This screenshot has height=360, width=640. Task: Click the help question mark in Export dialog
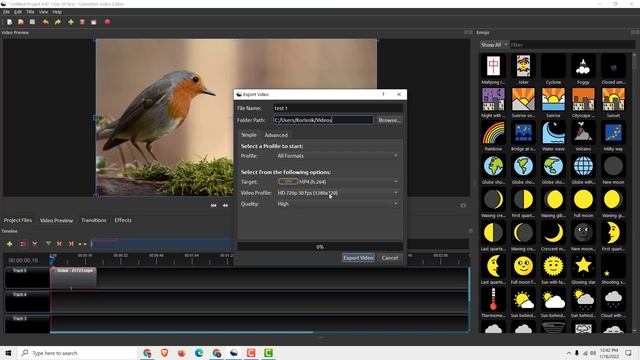[x=383, y=94]
